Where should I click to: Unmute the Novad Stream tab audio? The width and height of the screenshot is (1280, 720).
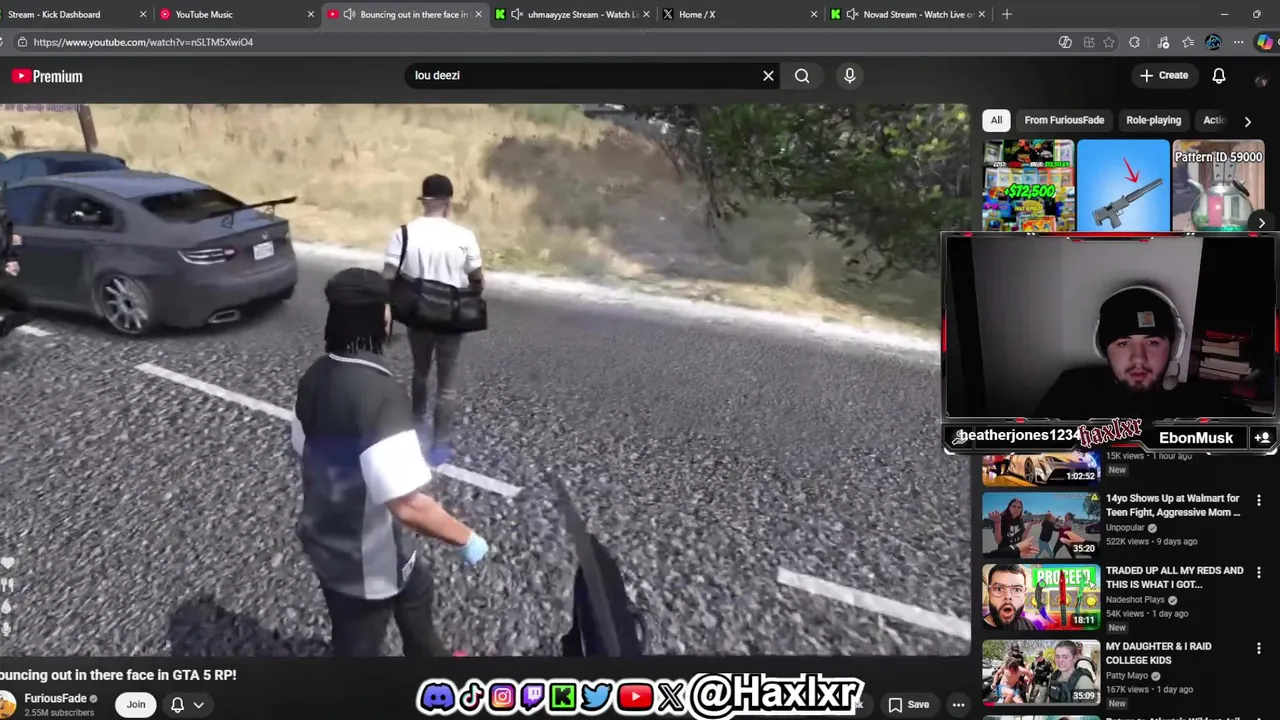tap(852, 14)
